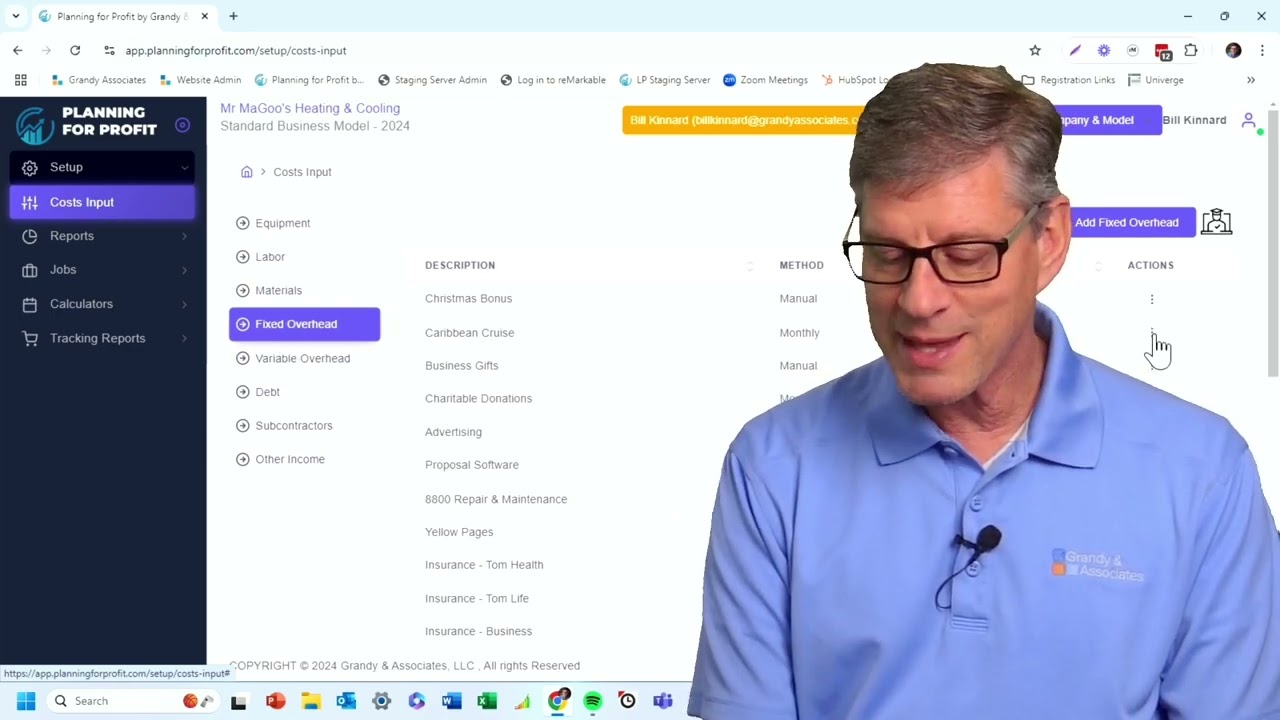Image resolution: width=1280 pixels, height=720 pixels.
Task: Show more bookmarks with the double chevron
Action: coord(1251,80)
